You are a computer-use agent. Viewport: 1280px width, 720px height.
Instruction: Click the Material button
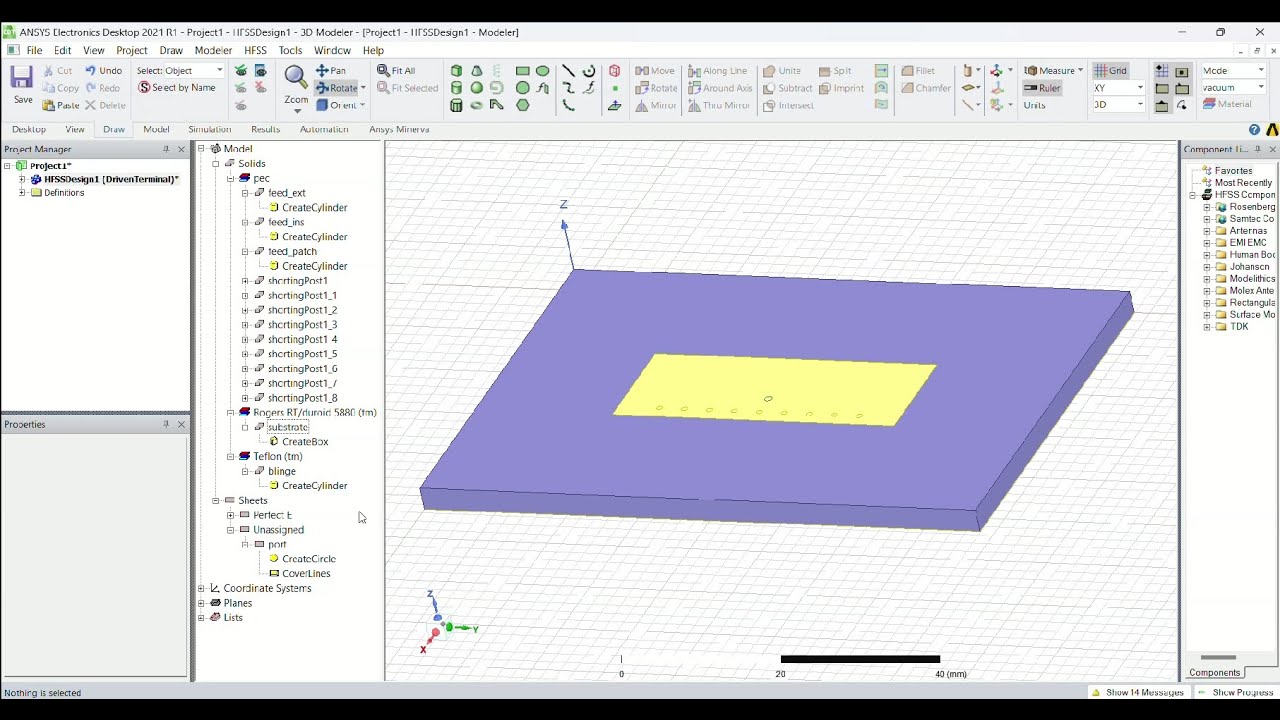click(x=1227, y=104)
